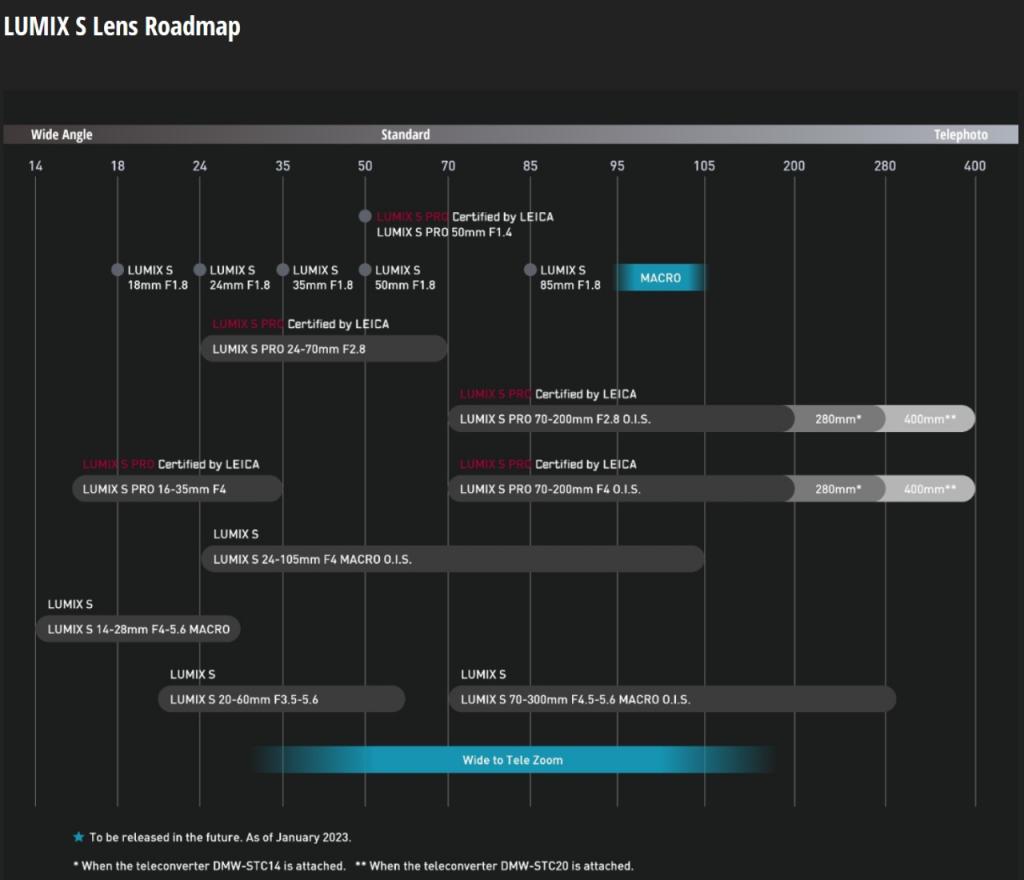Click the dot marker for LUMIX S 18mm F1.8
The image size is (1024, 880).
click(x=118, y=270)
